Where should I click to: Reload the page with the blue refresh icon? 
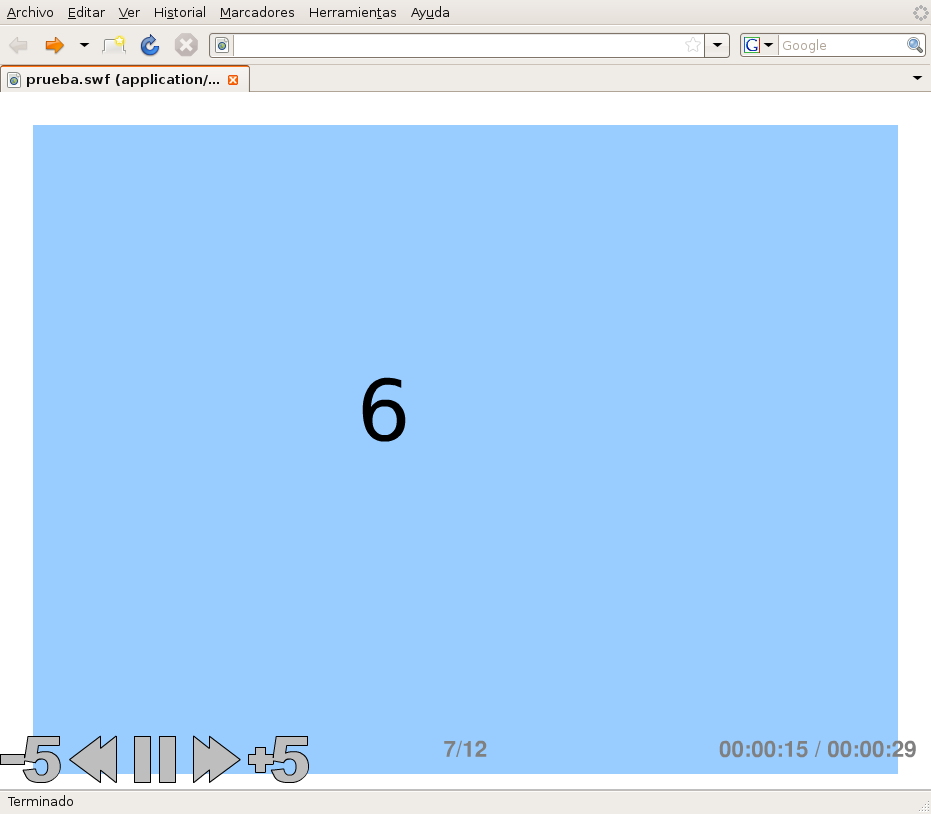point(150,45)
